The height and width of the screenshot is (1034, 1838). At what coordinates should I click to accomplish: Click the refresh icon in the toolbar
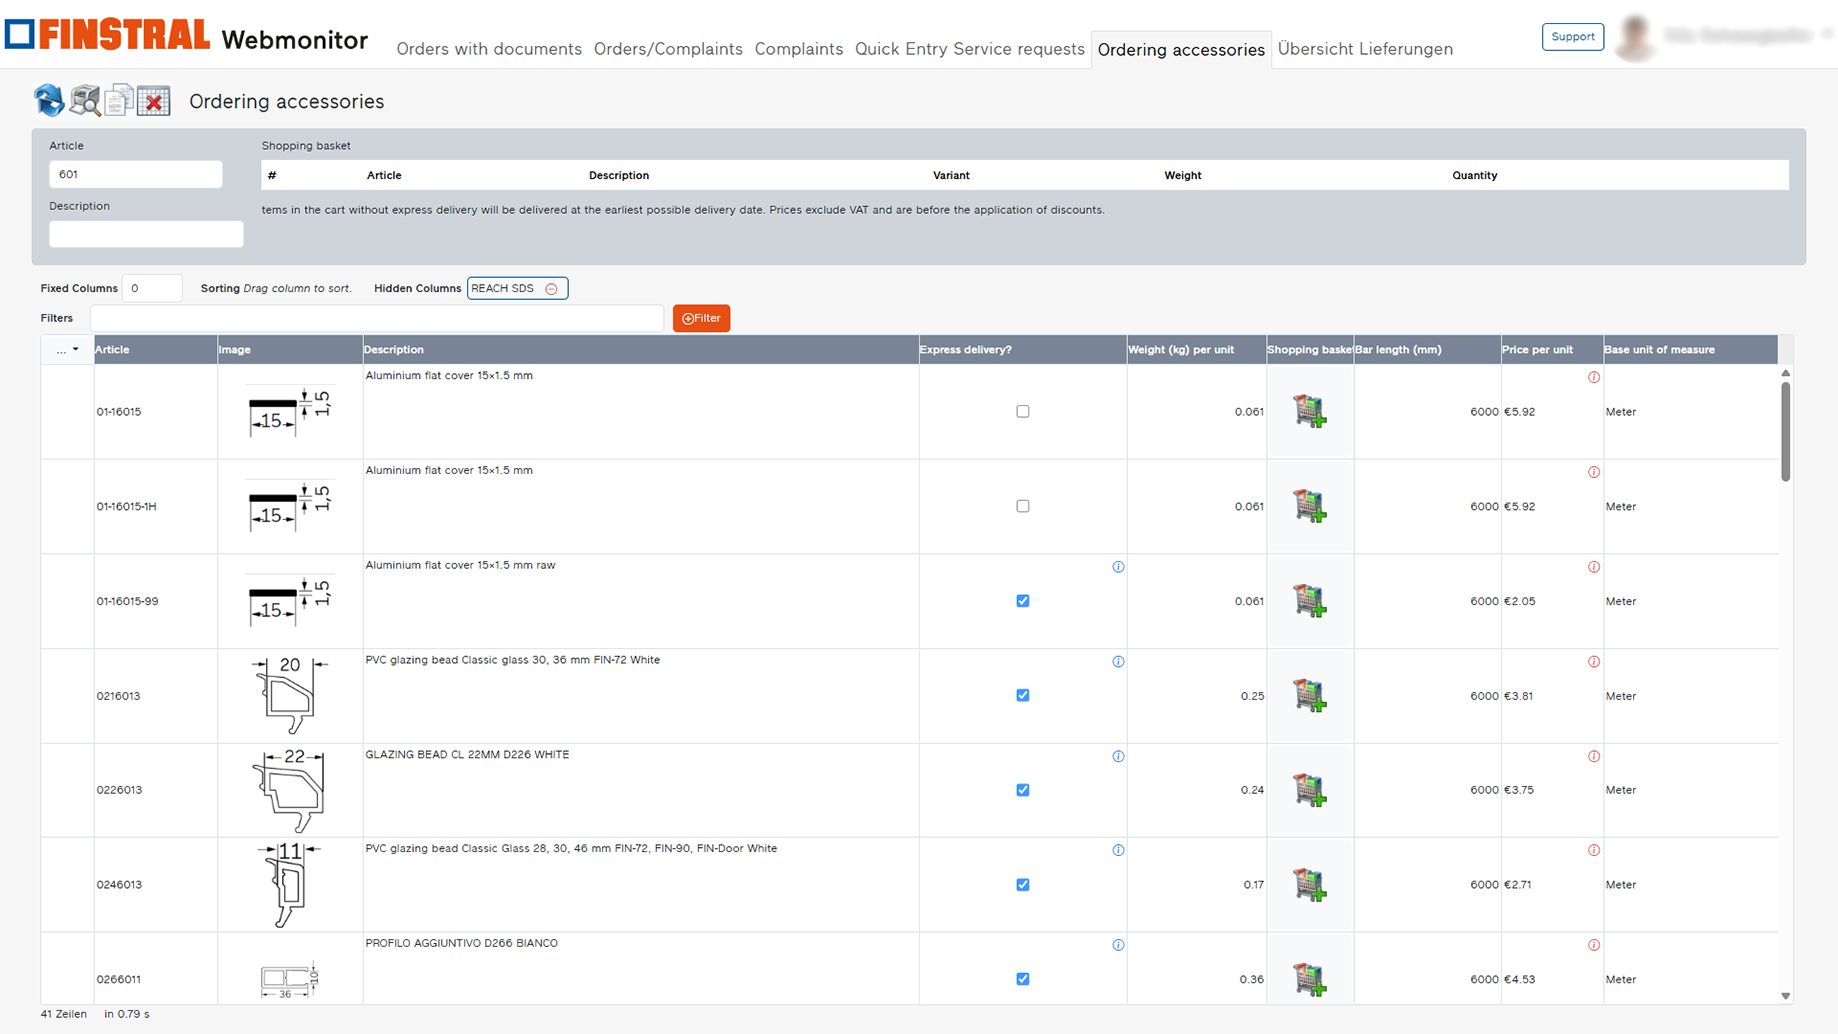coord(49,100)
